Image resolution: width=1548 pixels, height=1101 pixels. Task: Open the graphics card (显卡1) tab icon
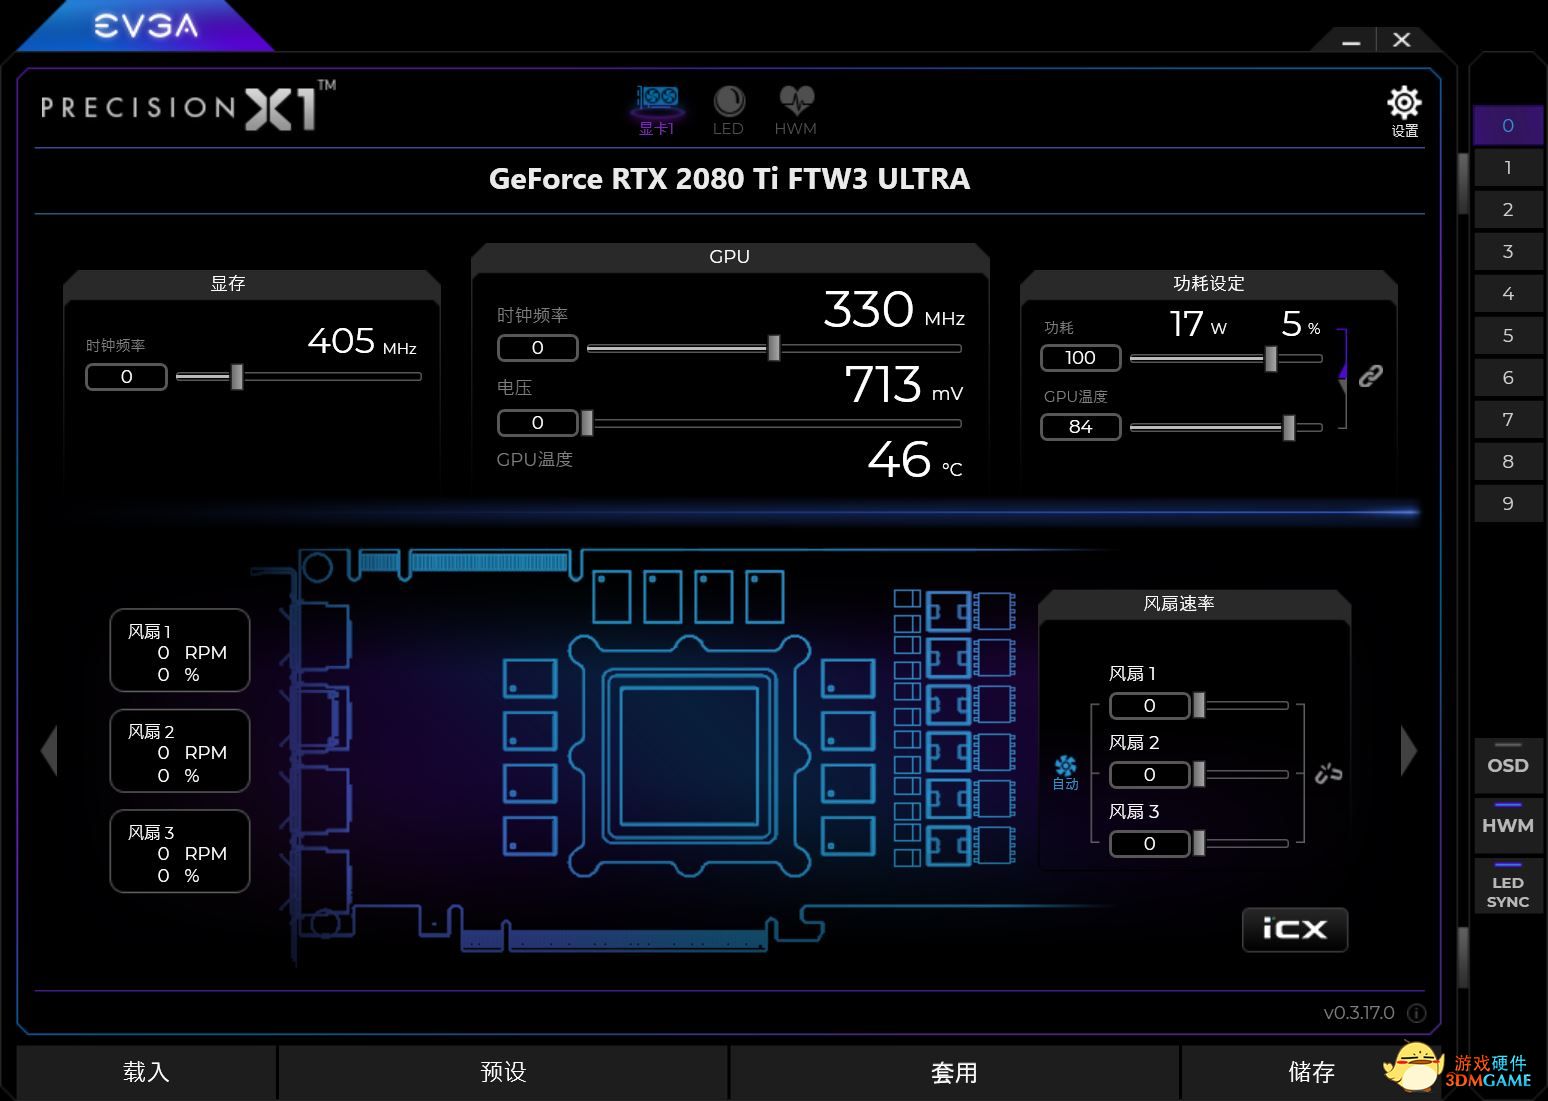coord(657,109)
